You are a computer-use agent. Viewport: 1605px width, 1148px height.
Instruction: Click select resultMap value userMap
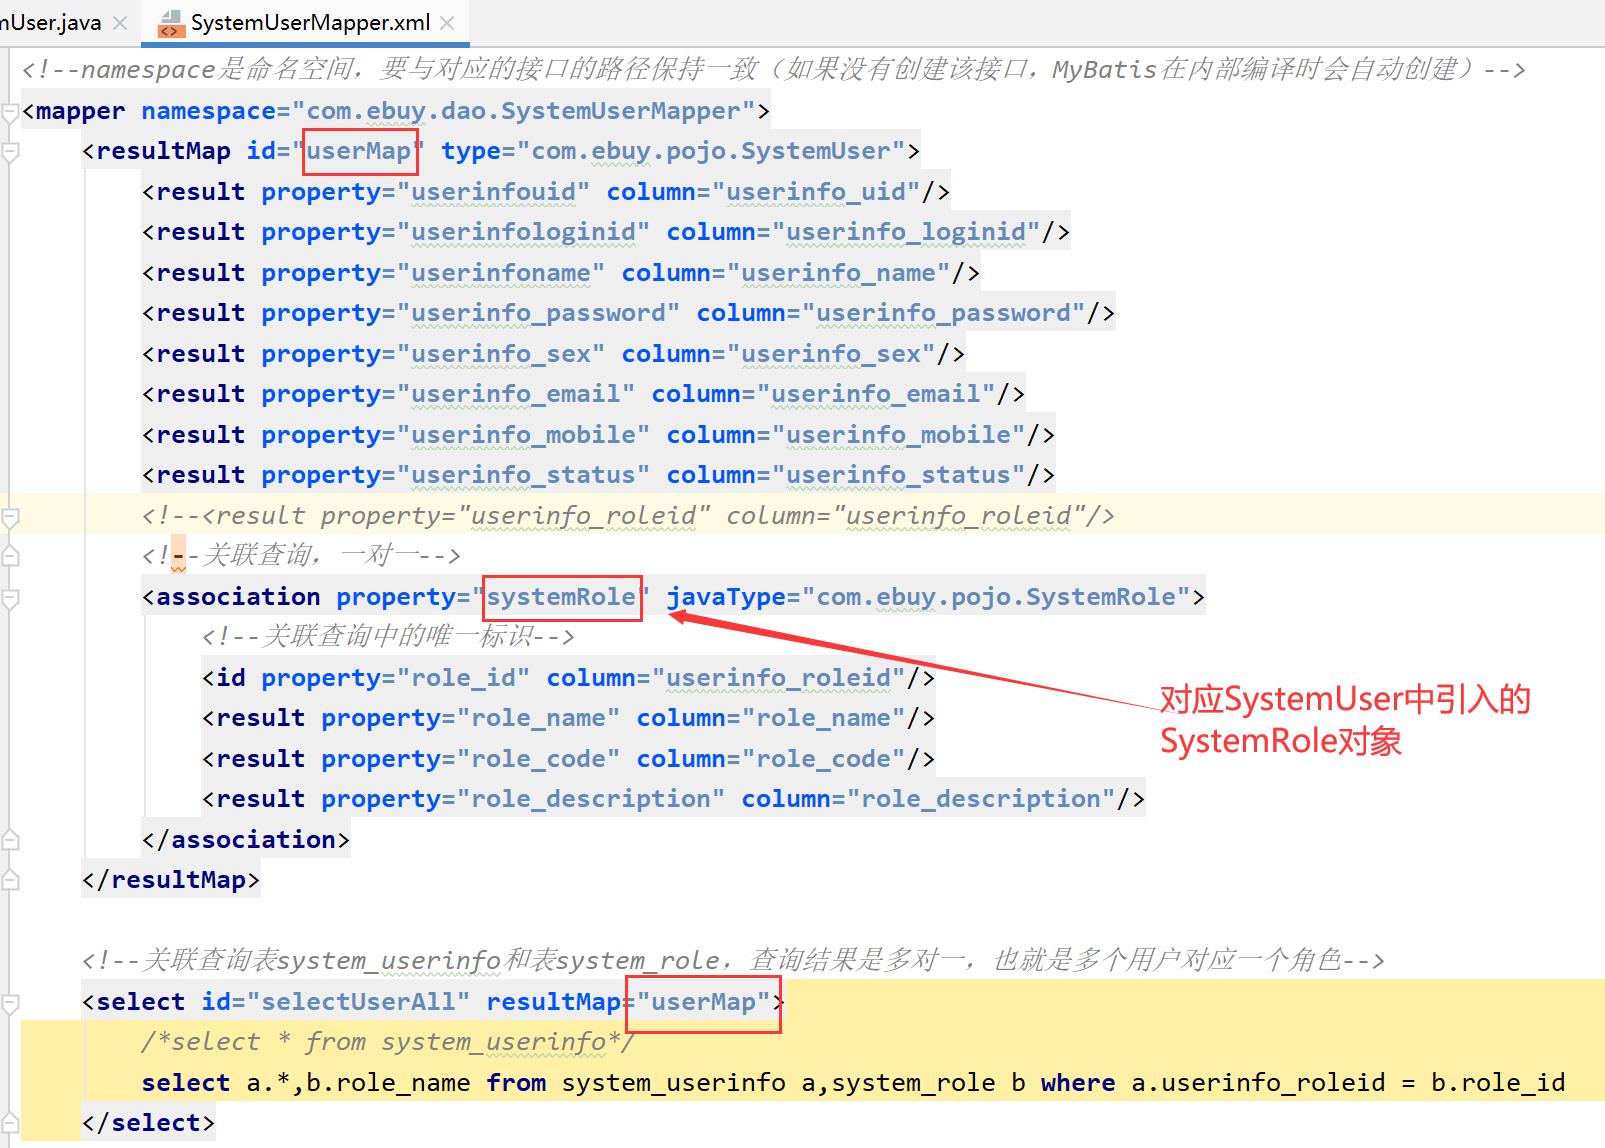703,1002
